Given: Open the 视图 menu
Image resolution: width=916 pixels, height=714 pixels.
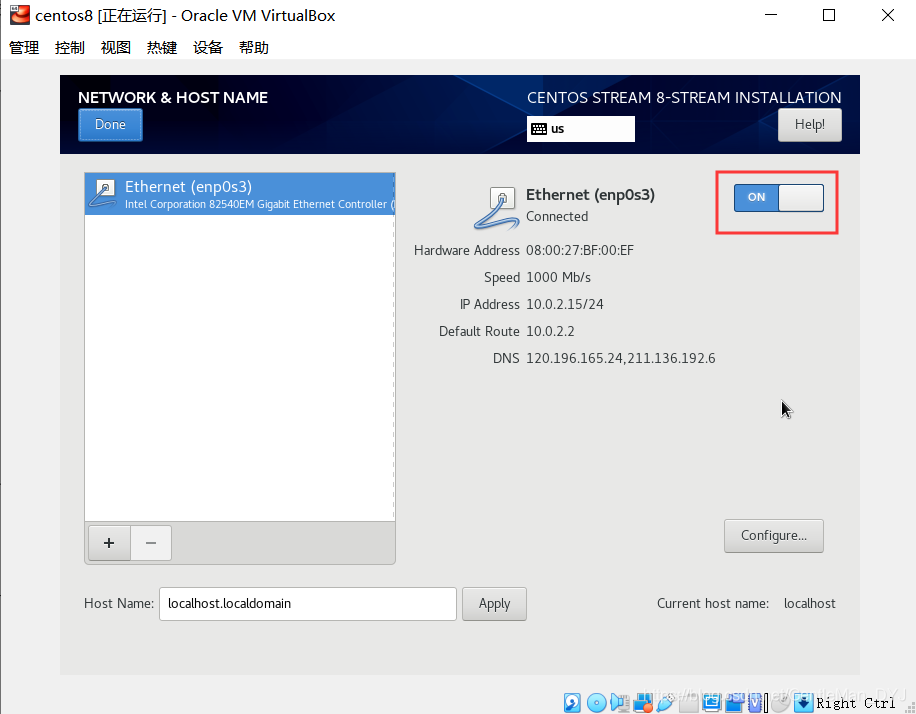Looking at the screenshot, I should tap(116, 47).
